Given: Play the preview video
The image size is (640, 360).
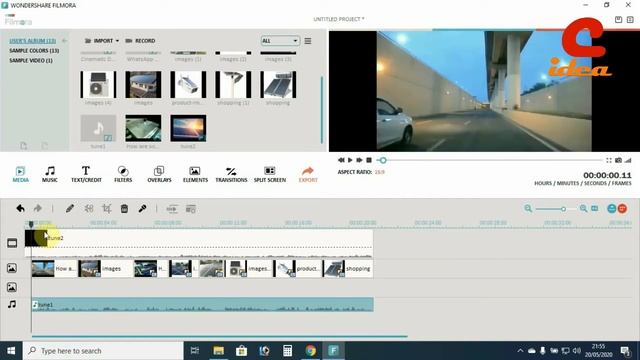Looking at the screenshot, I should click(350, 160).
